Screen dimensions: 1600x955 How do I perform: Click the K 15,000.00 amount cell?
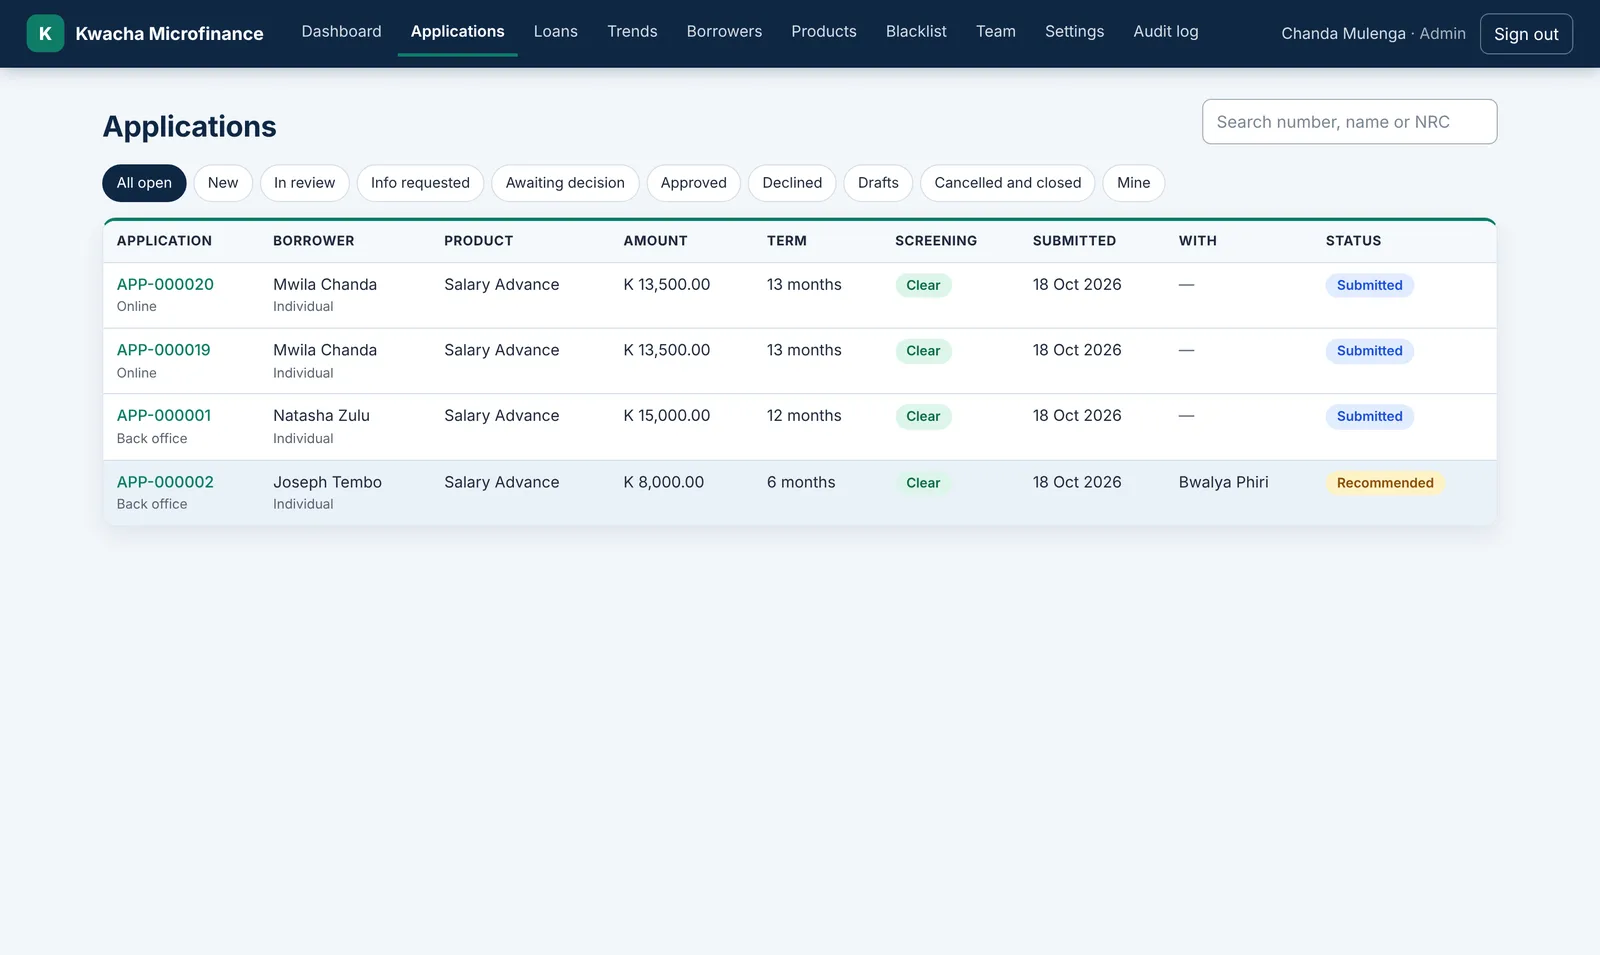(667, 416)
